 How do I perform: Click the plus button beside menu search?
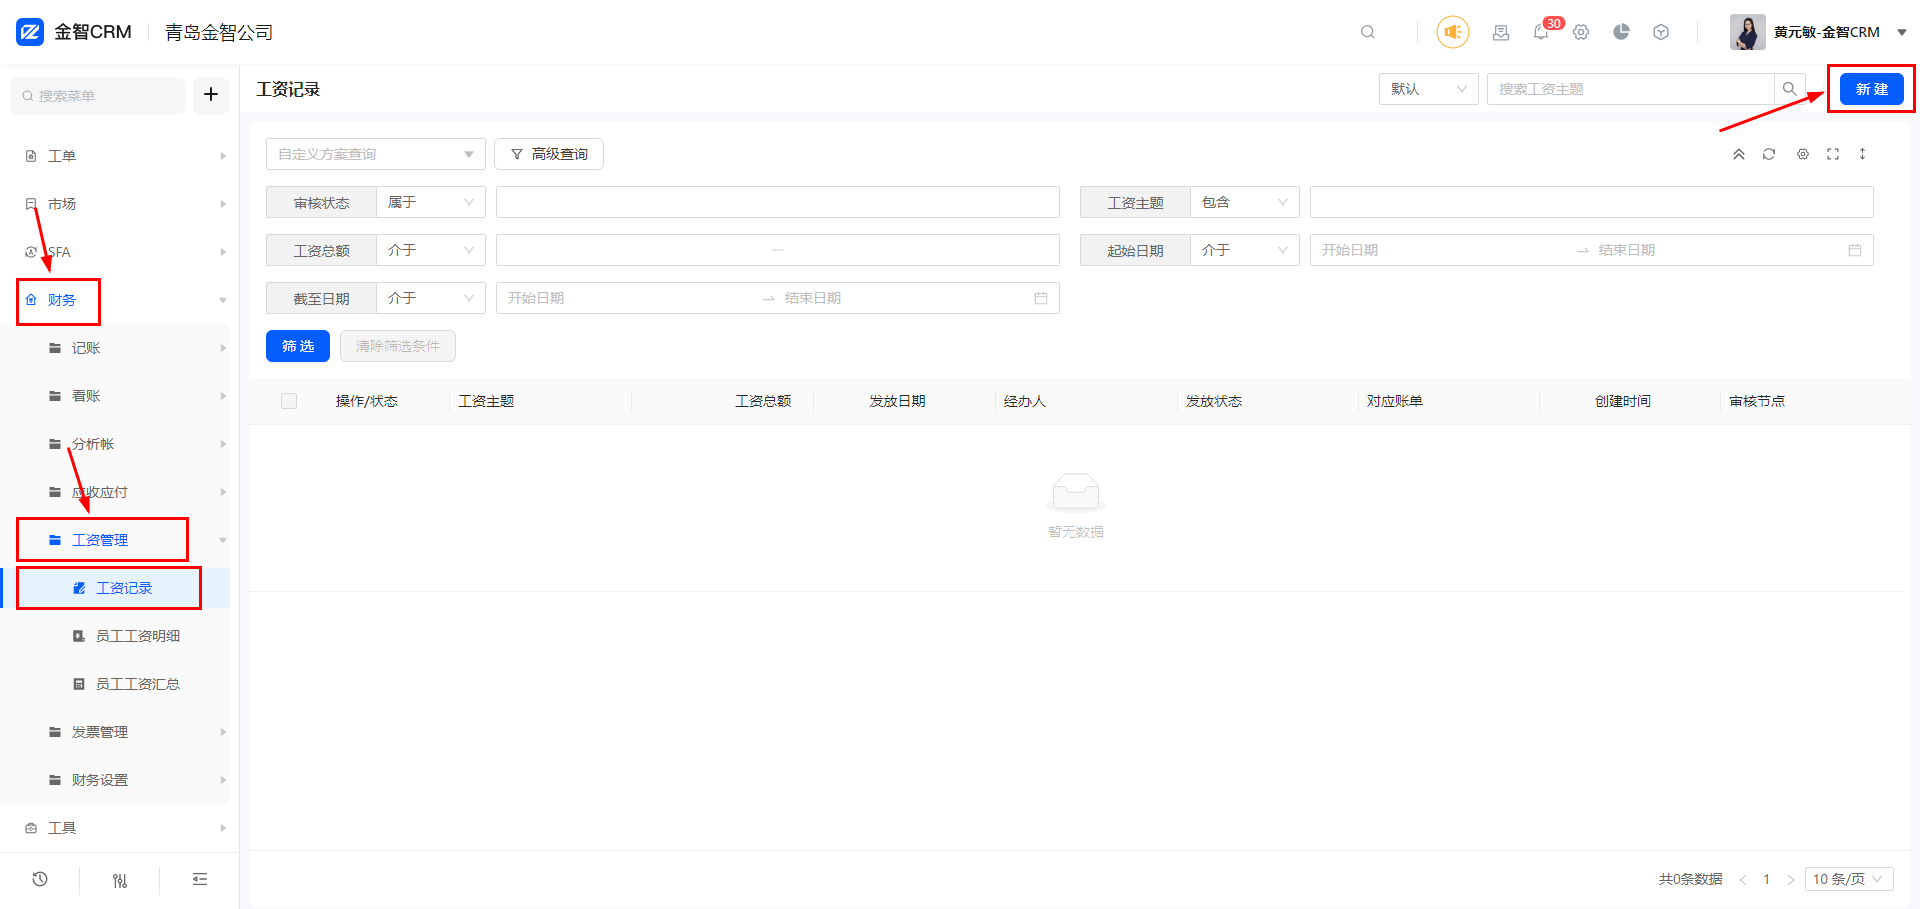(211, 95)
